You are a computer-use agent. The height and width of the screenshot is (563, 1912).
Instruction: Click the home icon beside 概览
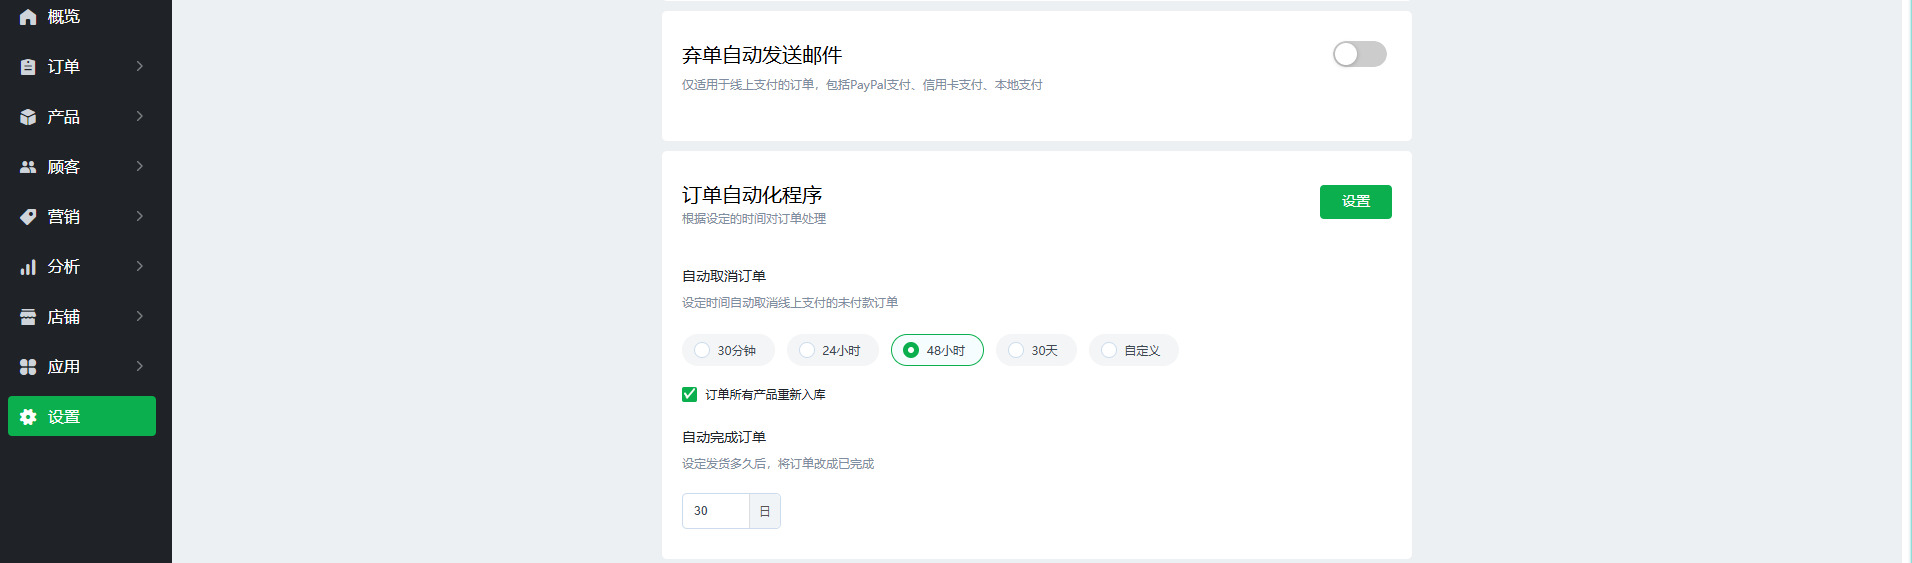[28, 17]
